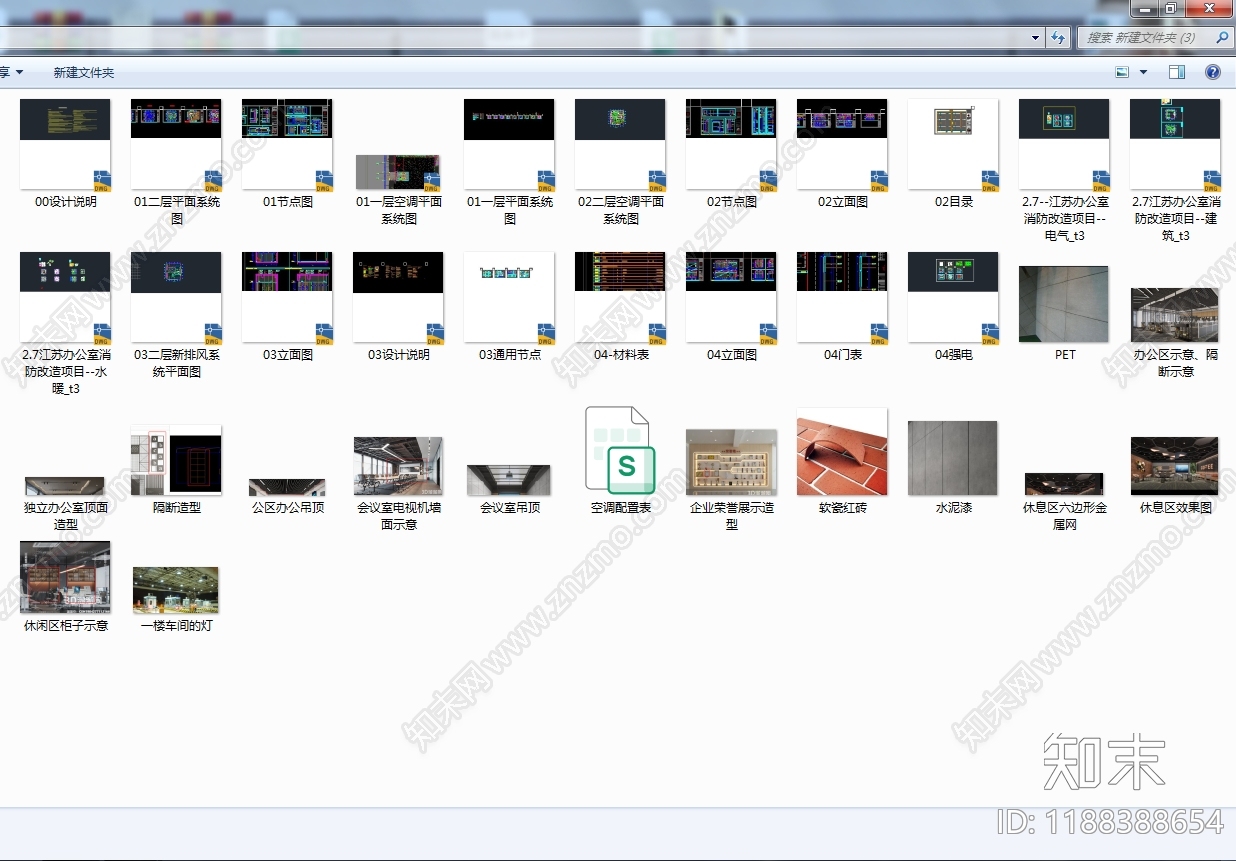Select the 01节点图 DWG file icon
The image size is (1236, 861).
click(287, 144)
